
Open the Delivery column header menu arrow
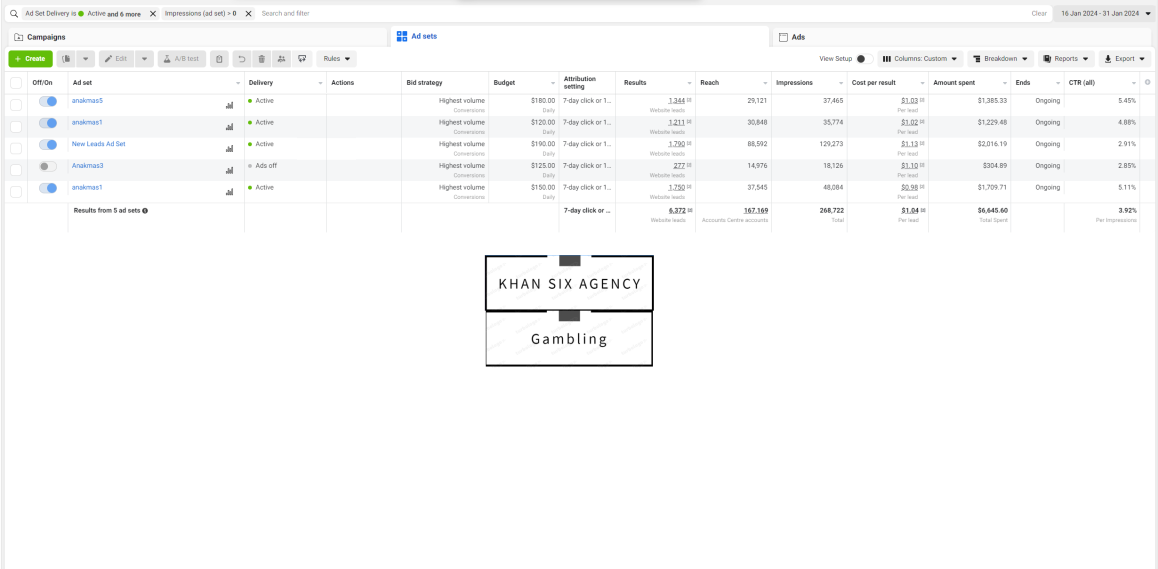coord(321,83)
